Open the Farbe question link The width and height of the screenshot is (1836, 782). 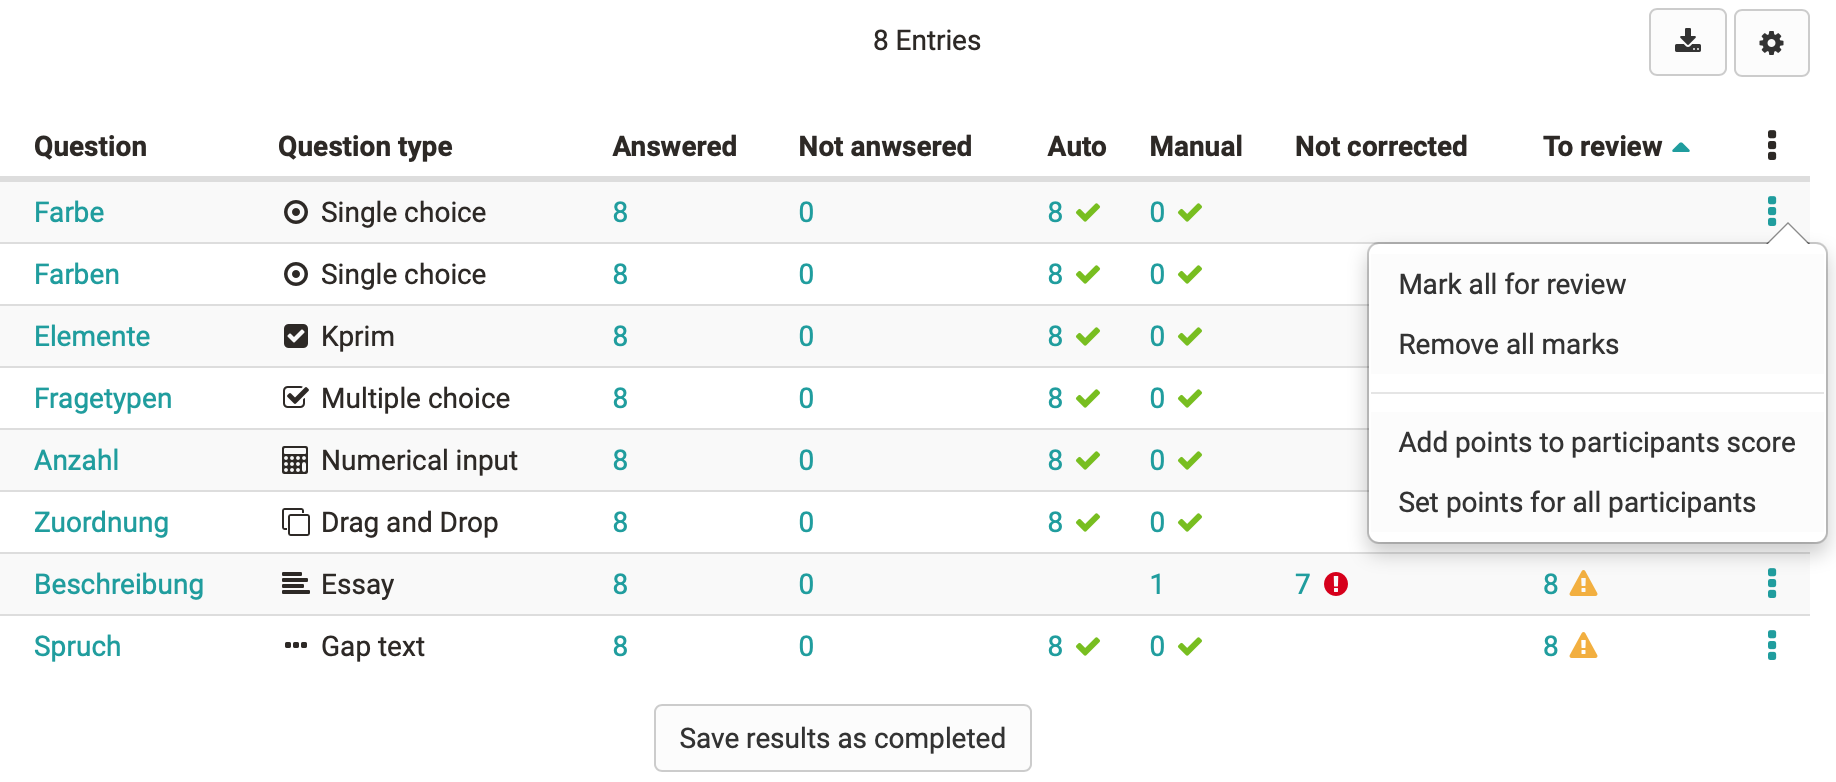(69, 213)
